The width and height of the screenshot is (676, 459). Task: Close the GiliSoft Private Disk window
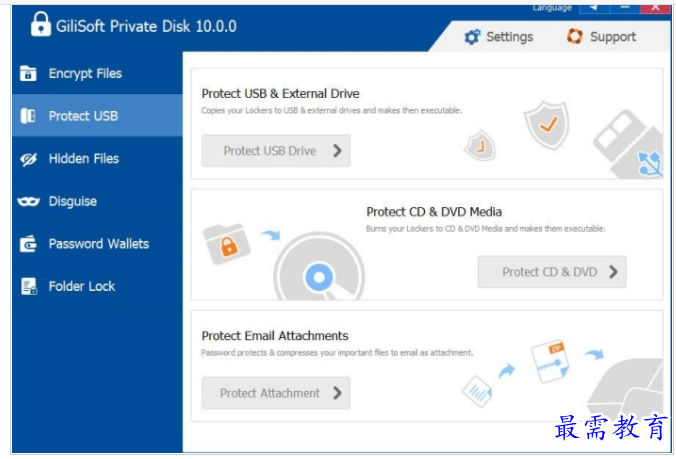655,8
